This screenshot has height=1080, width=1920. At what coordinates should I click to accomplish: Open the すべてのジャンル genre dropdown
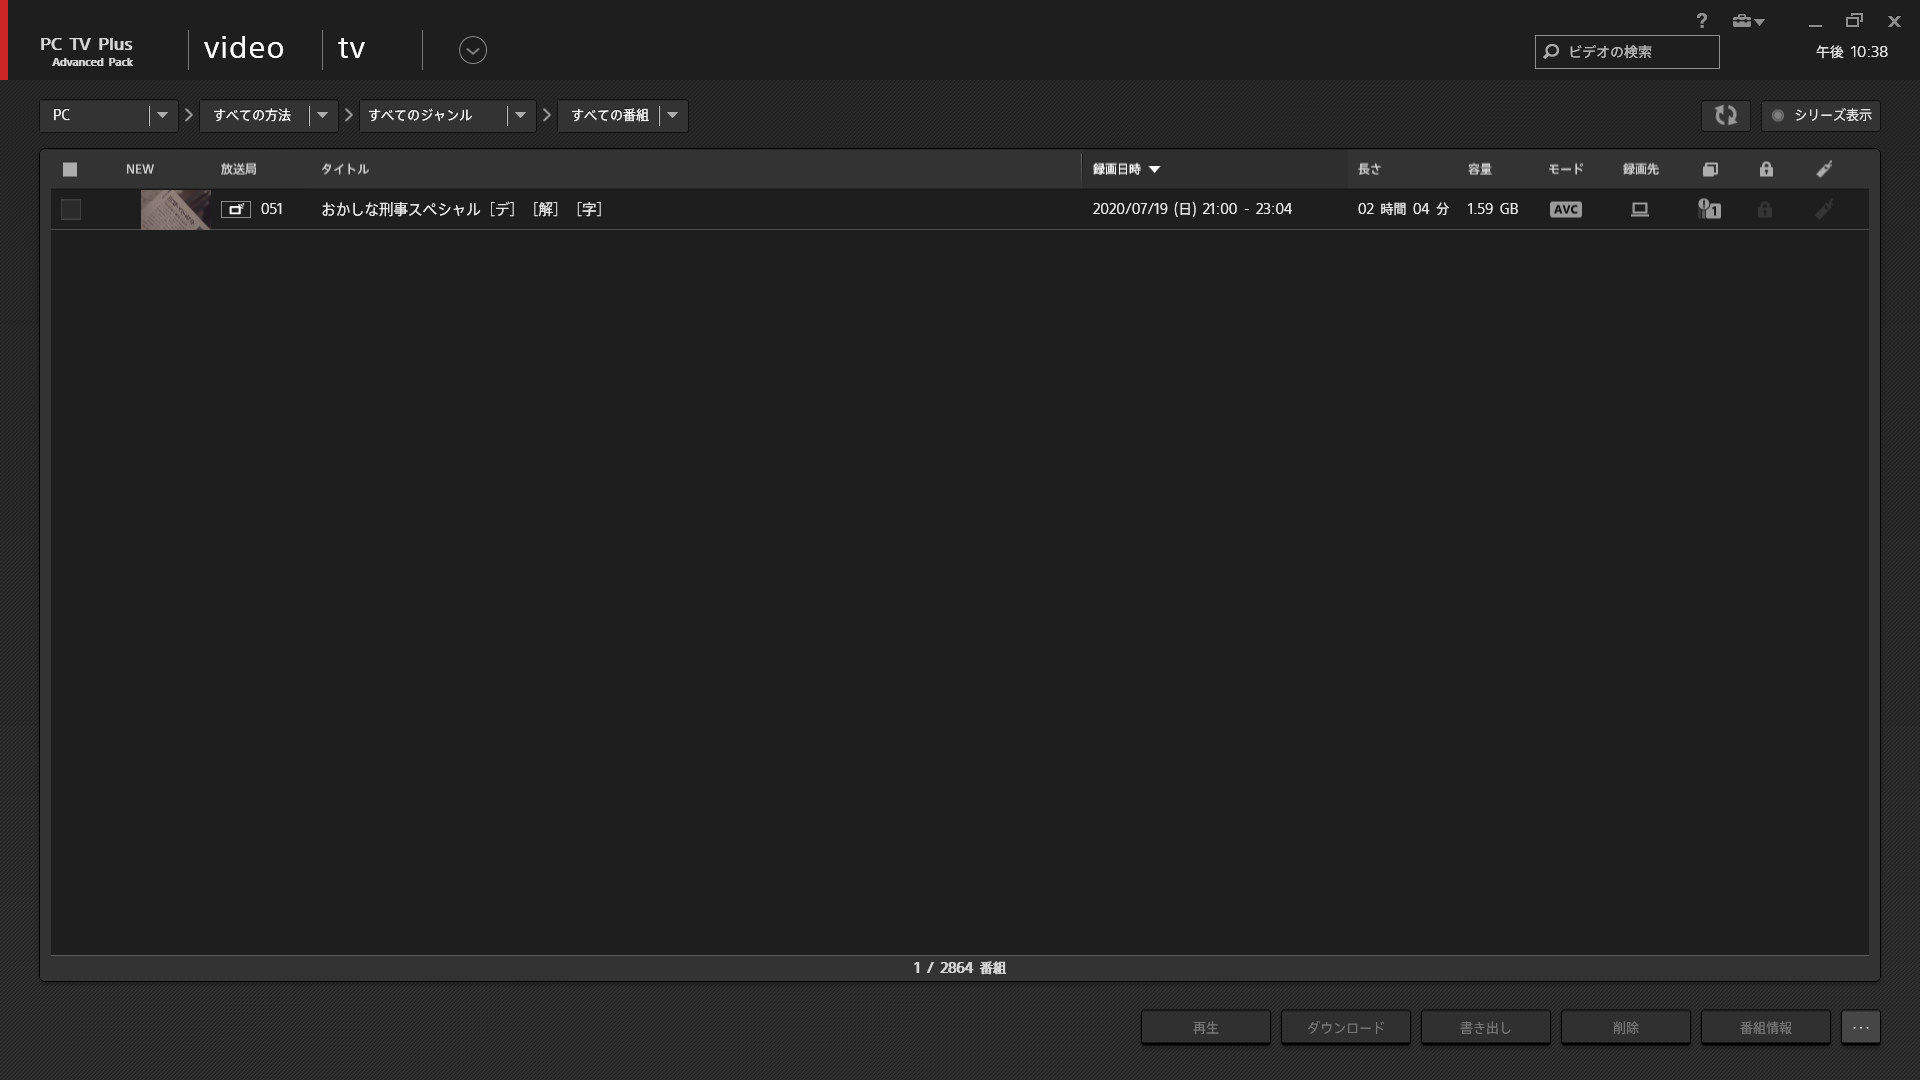point(520,115)
